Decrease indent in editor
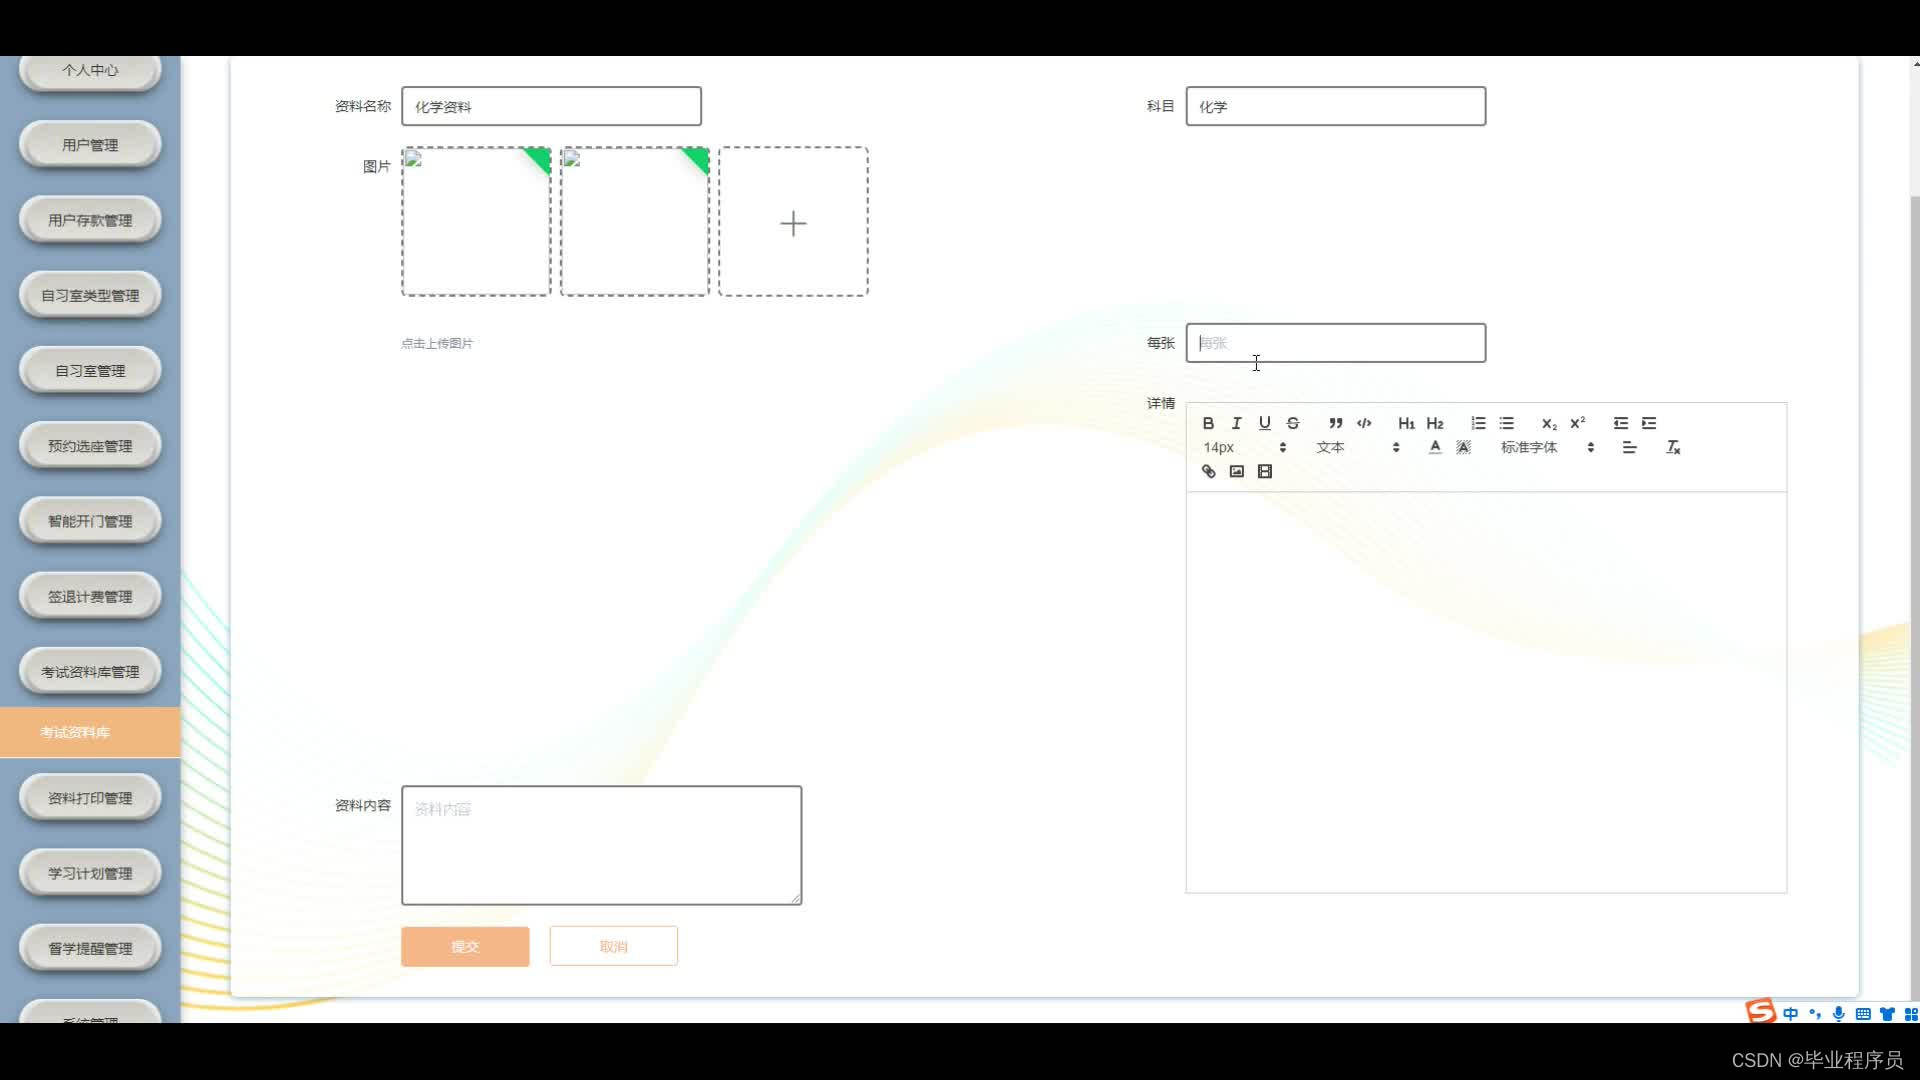This screenshot has width=1920, height=1080. (1621, 423)
